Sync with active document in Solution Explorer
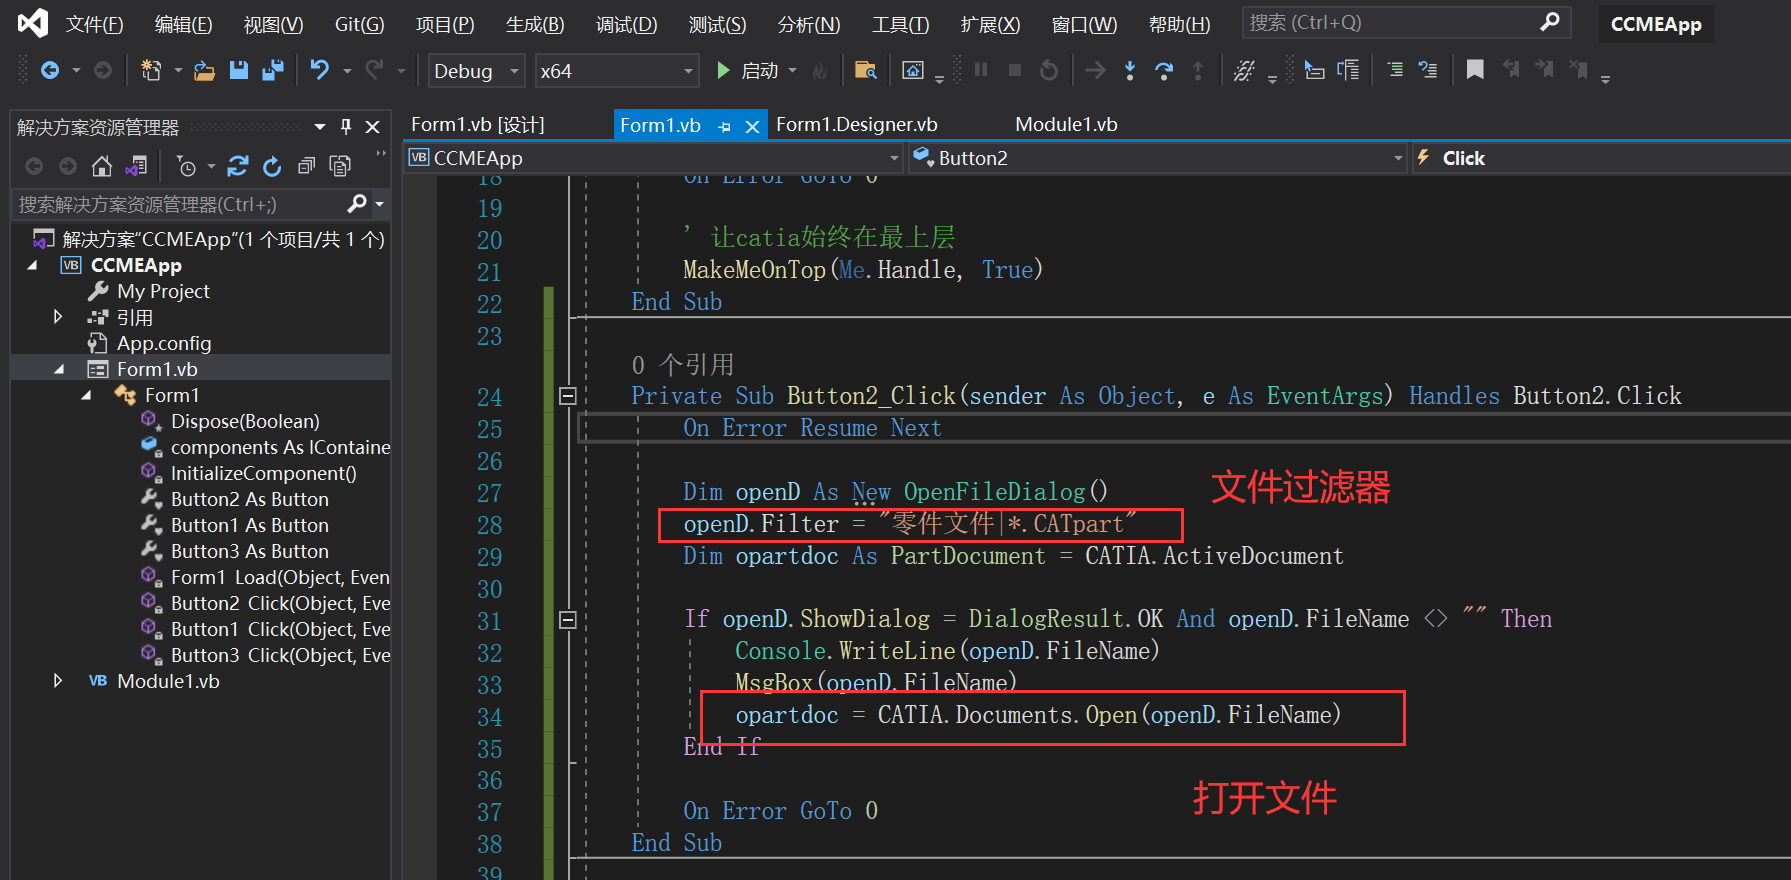The image size is (1791, 880). [x=238, y=166]
